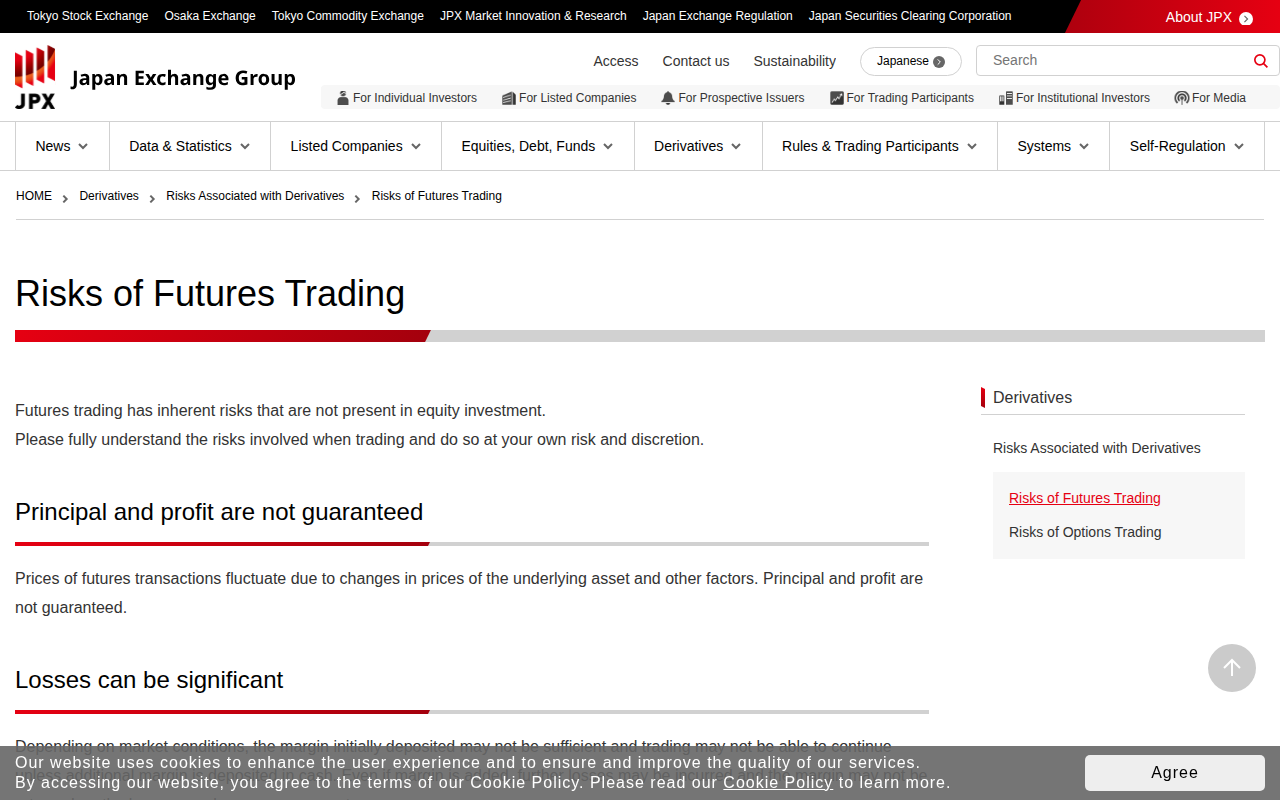This screenshot has height=800, width=1280.
Task: Expand the Data & Statistics menu
Action: [190, 146]
